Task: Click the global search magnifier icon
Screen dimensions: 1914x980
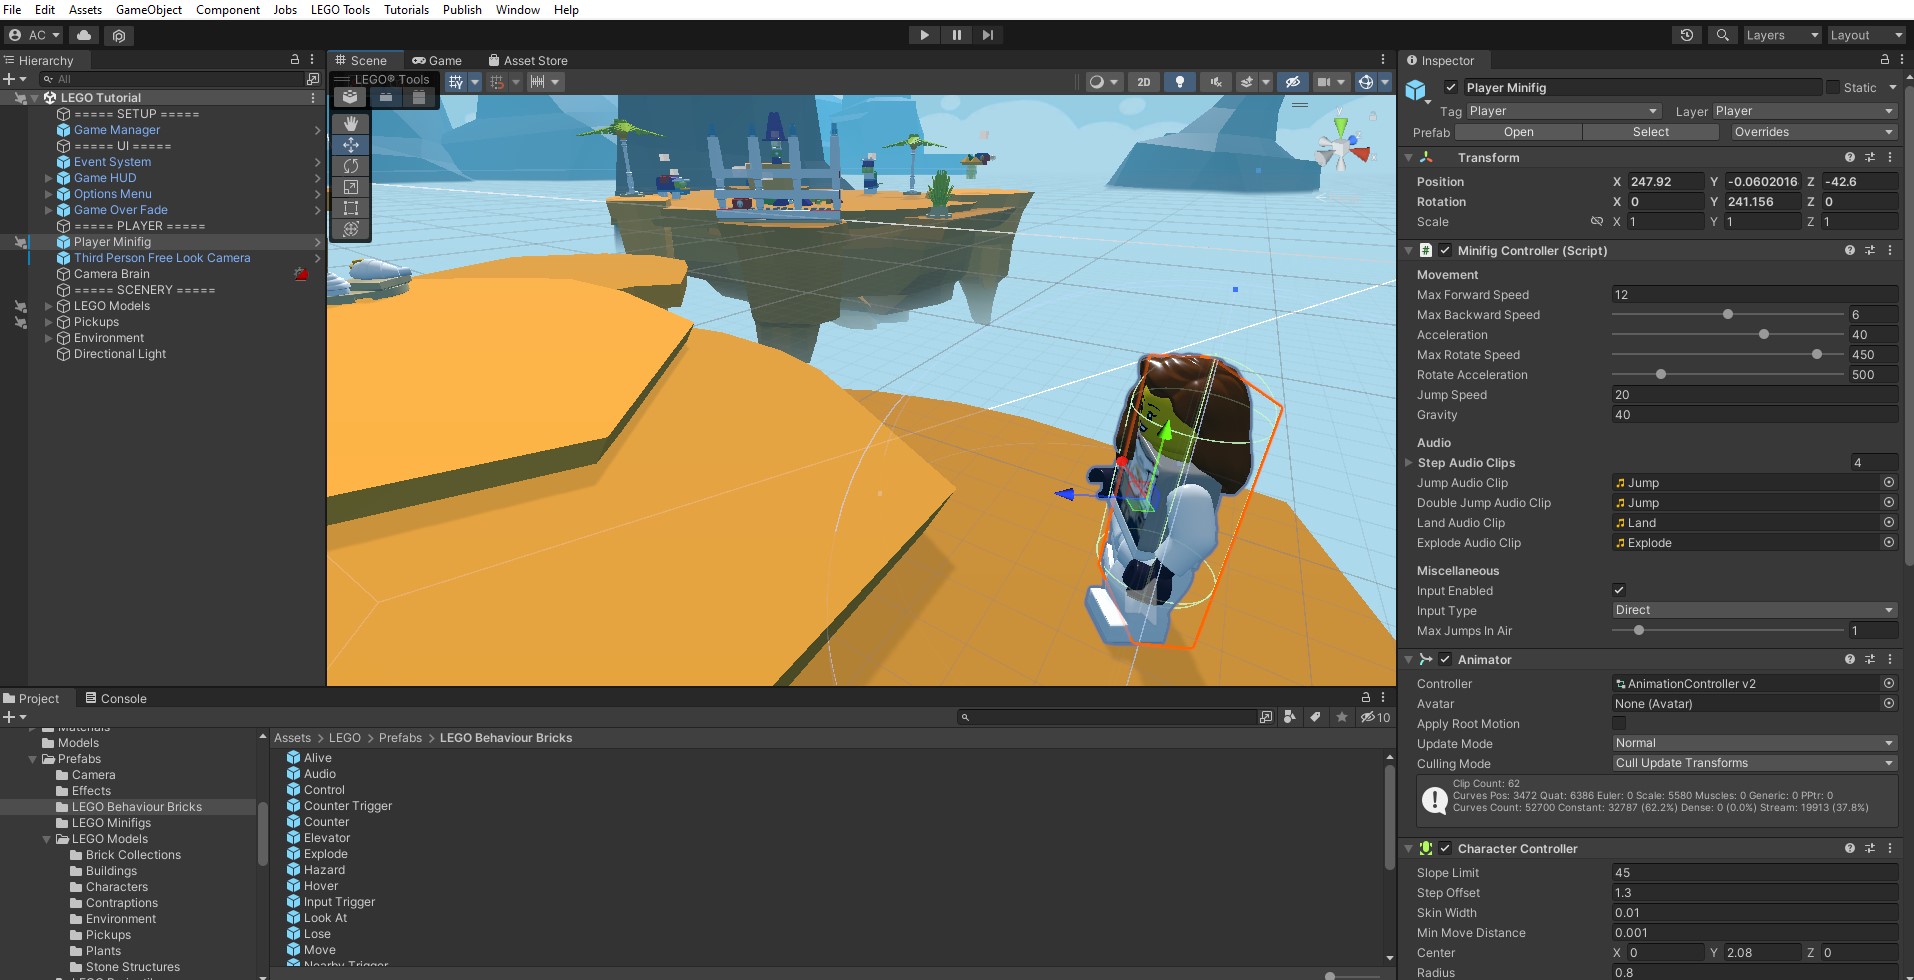Action: pos(1722,35)
